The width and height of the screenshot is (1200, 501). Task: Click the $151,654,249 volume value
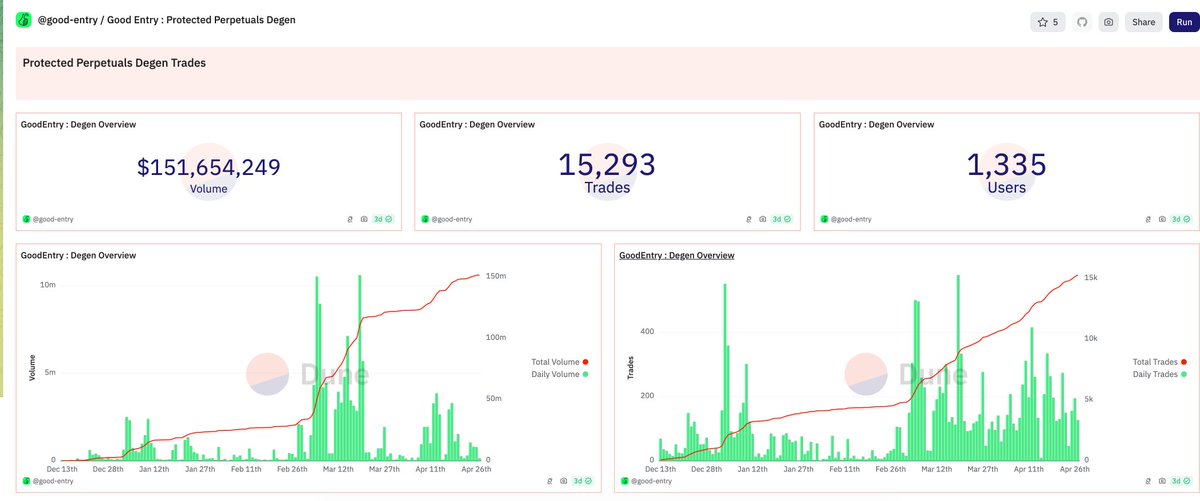tap(209, 167)
